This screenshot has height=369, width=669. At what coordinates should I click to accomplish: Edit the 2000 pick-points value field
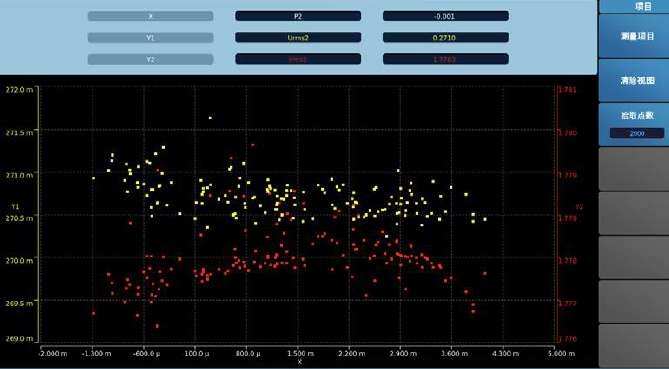click(x=637, y=134)
